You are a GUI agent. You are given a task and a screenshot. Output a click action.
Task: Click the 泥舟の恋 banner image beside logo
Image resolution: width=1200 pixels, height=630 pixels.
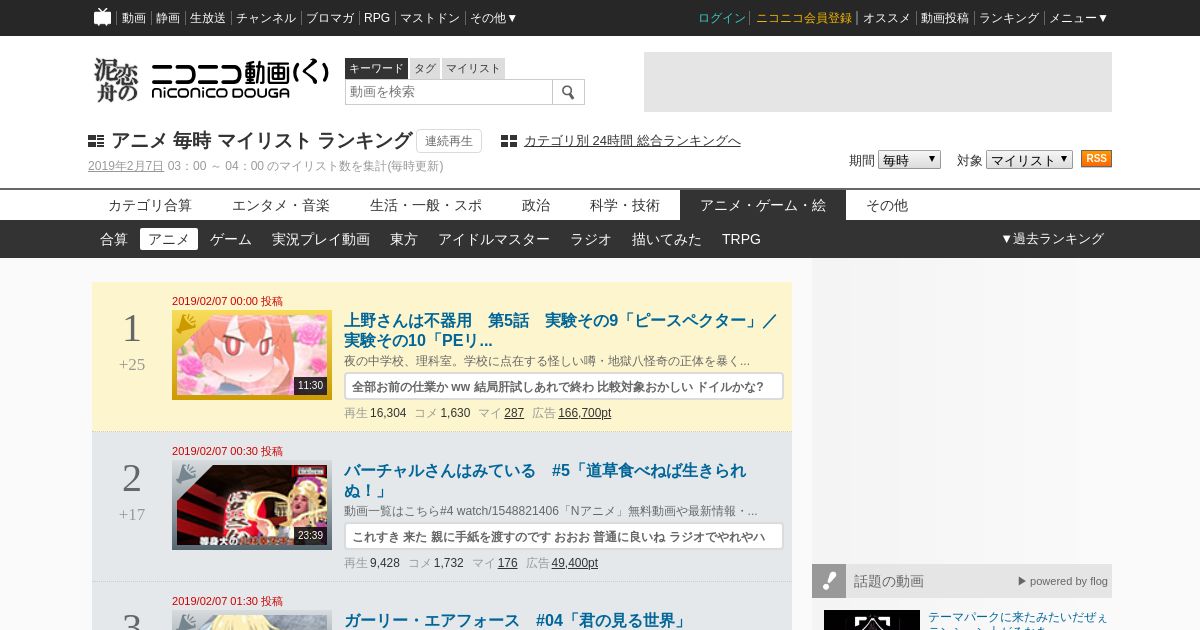coord(116,80)
